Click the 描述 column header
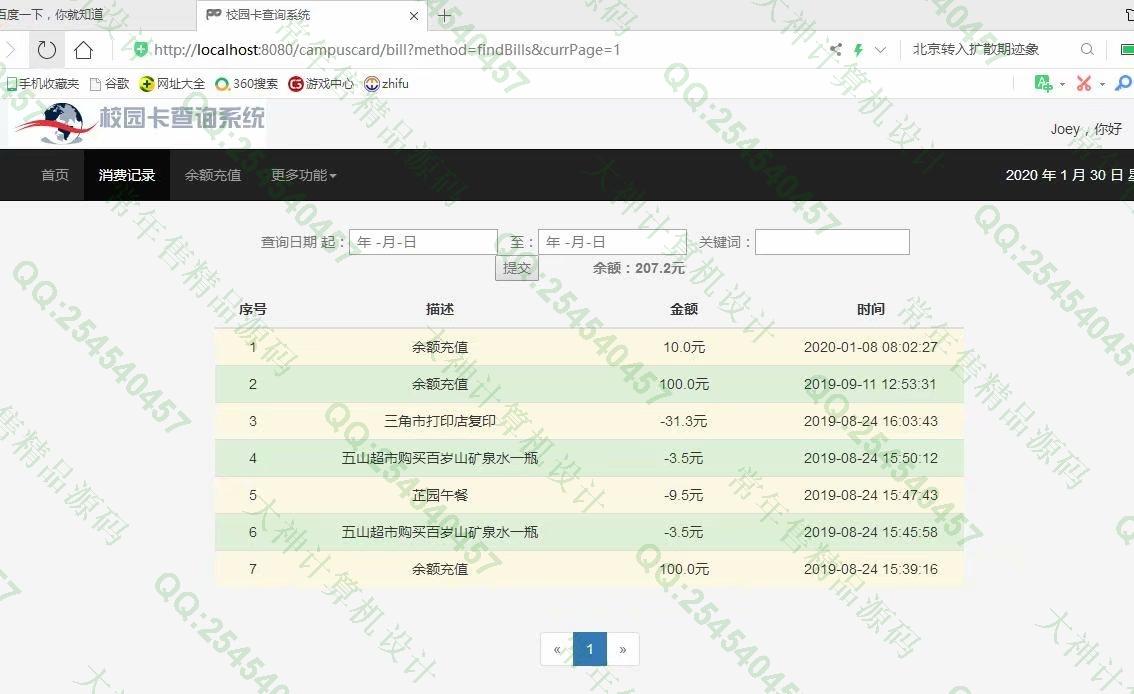 pyautogui.click(x=440, y=309)
